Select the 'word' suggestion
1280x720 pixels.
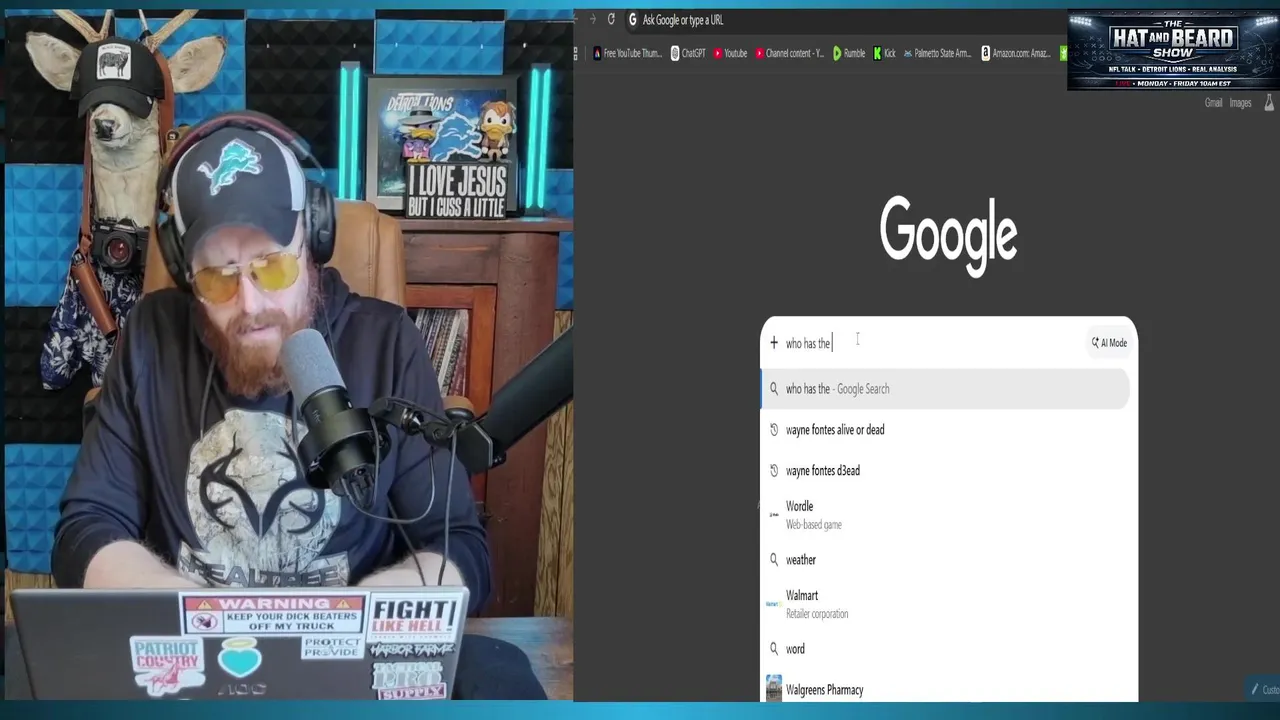[945, 649]
